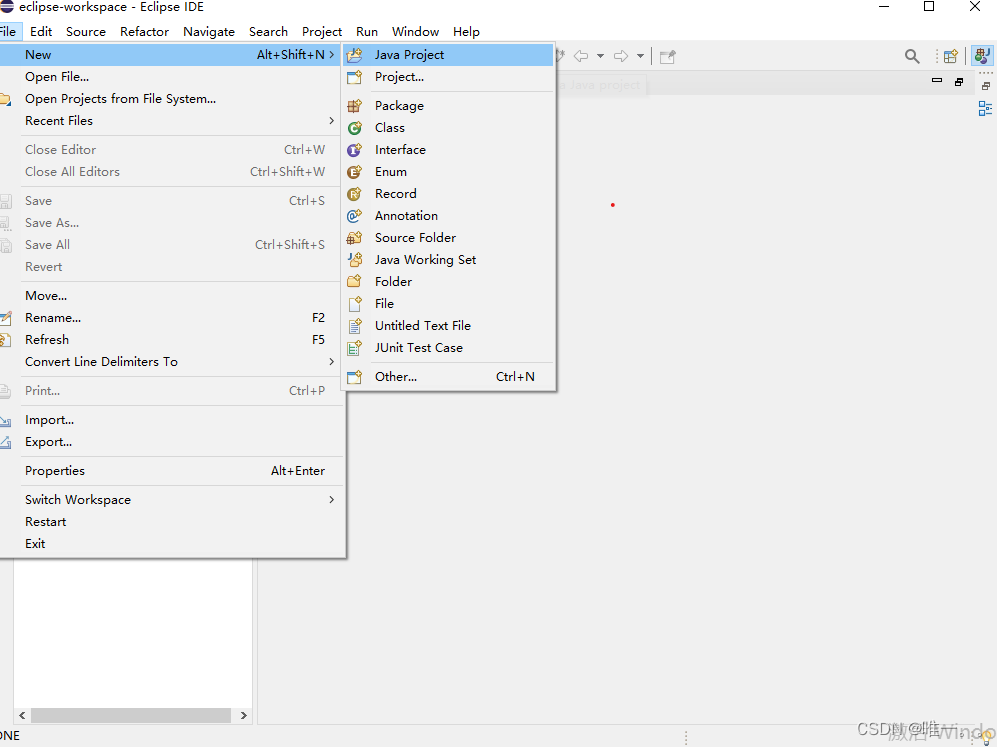Expand Convert Line Delimiters To submenu

point(172,362)
